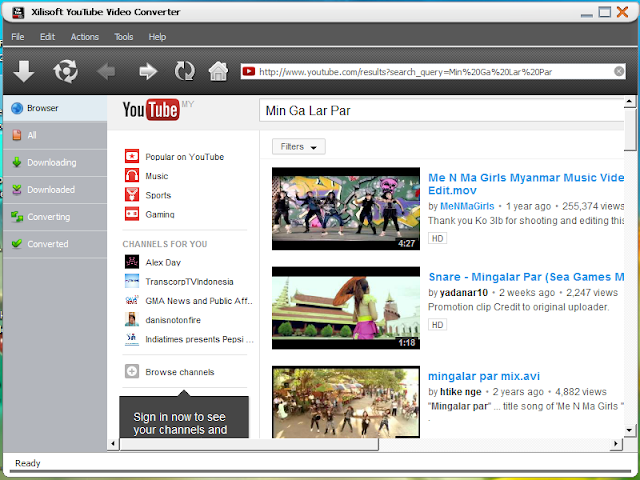Go back with the left arrow icon

(x=106, y=71)
